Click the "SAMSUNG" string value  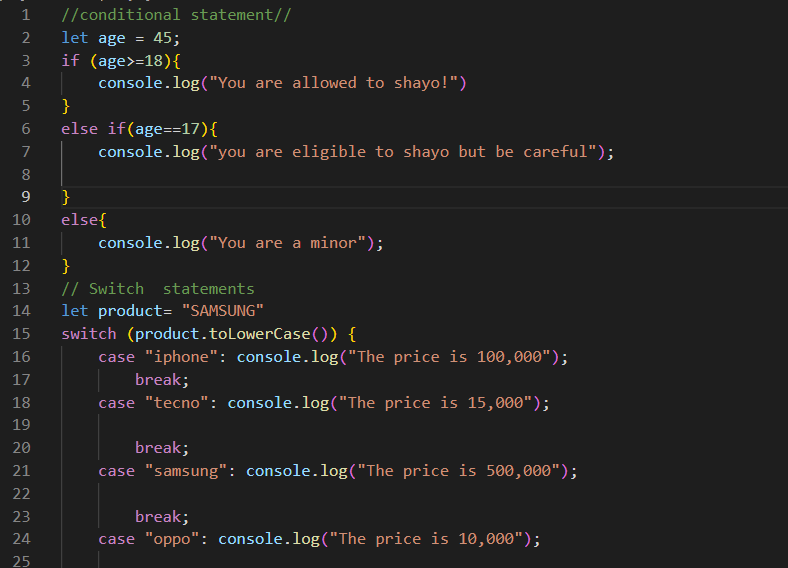coord(222,311)
